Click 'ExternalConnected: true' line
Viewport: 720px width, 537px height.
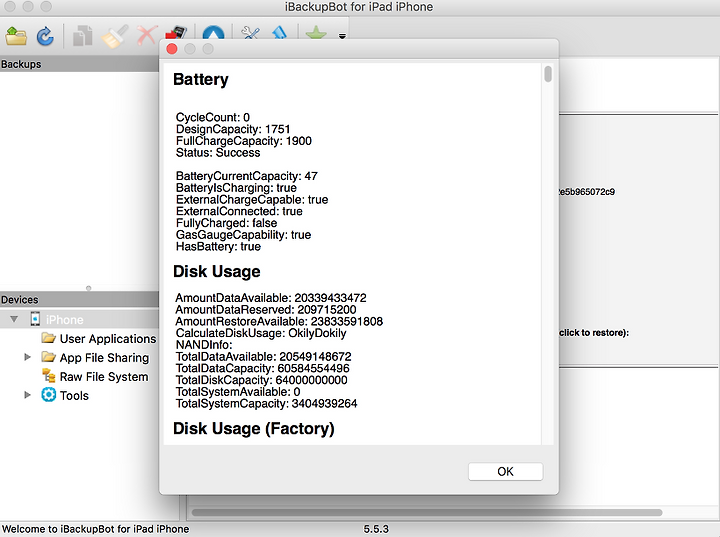point(239,211)
